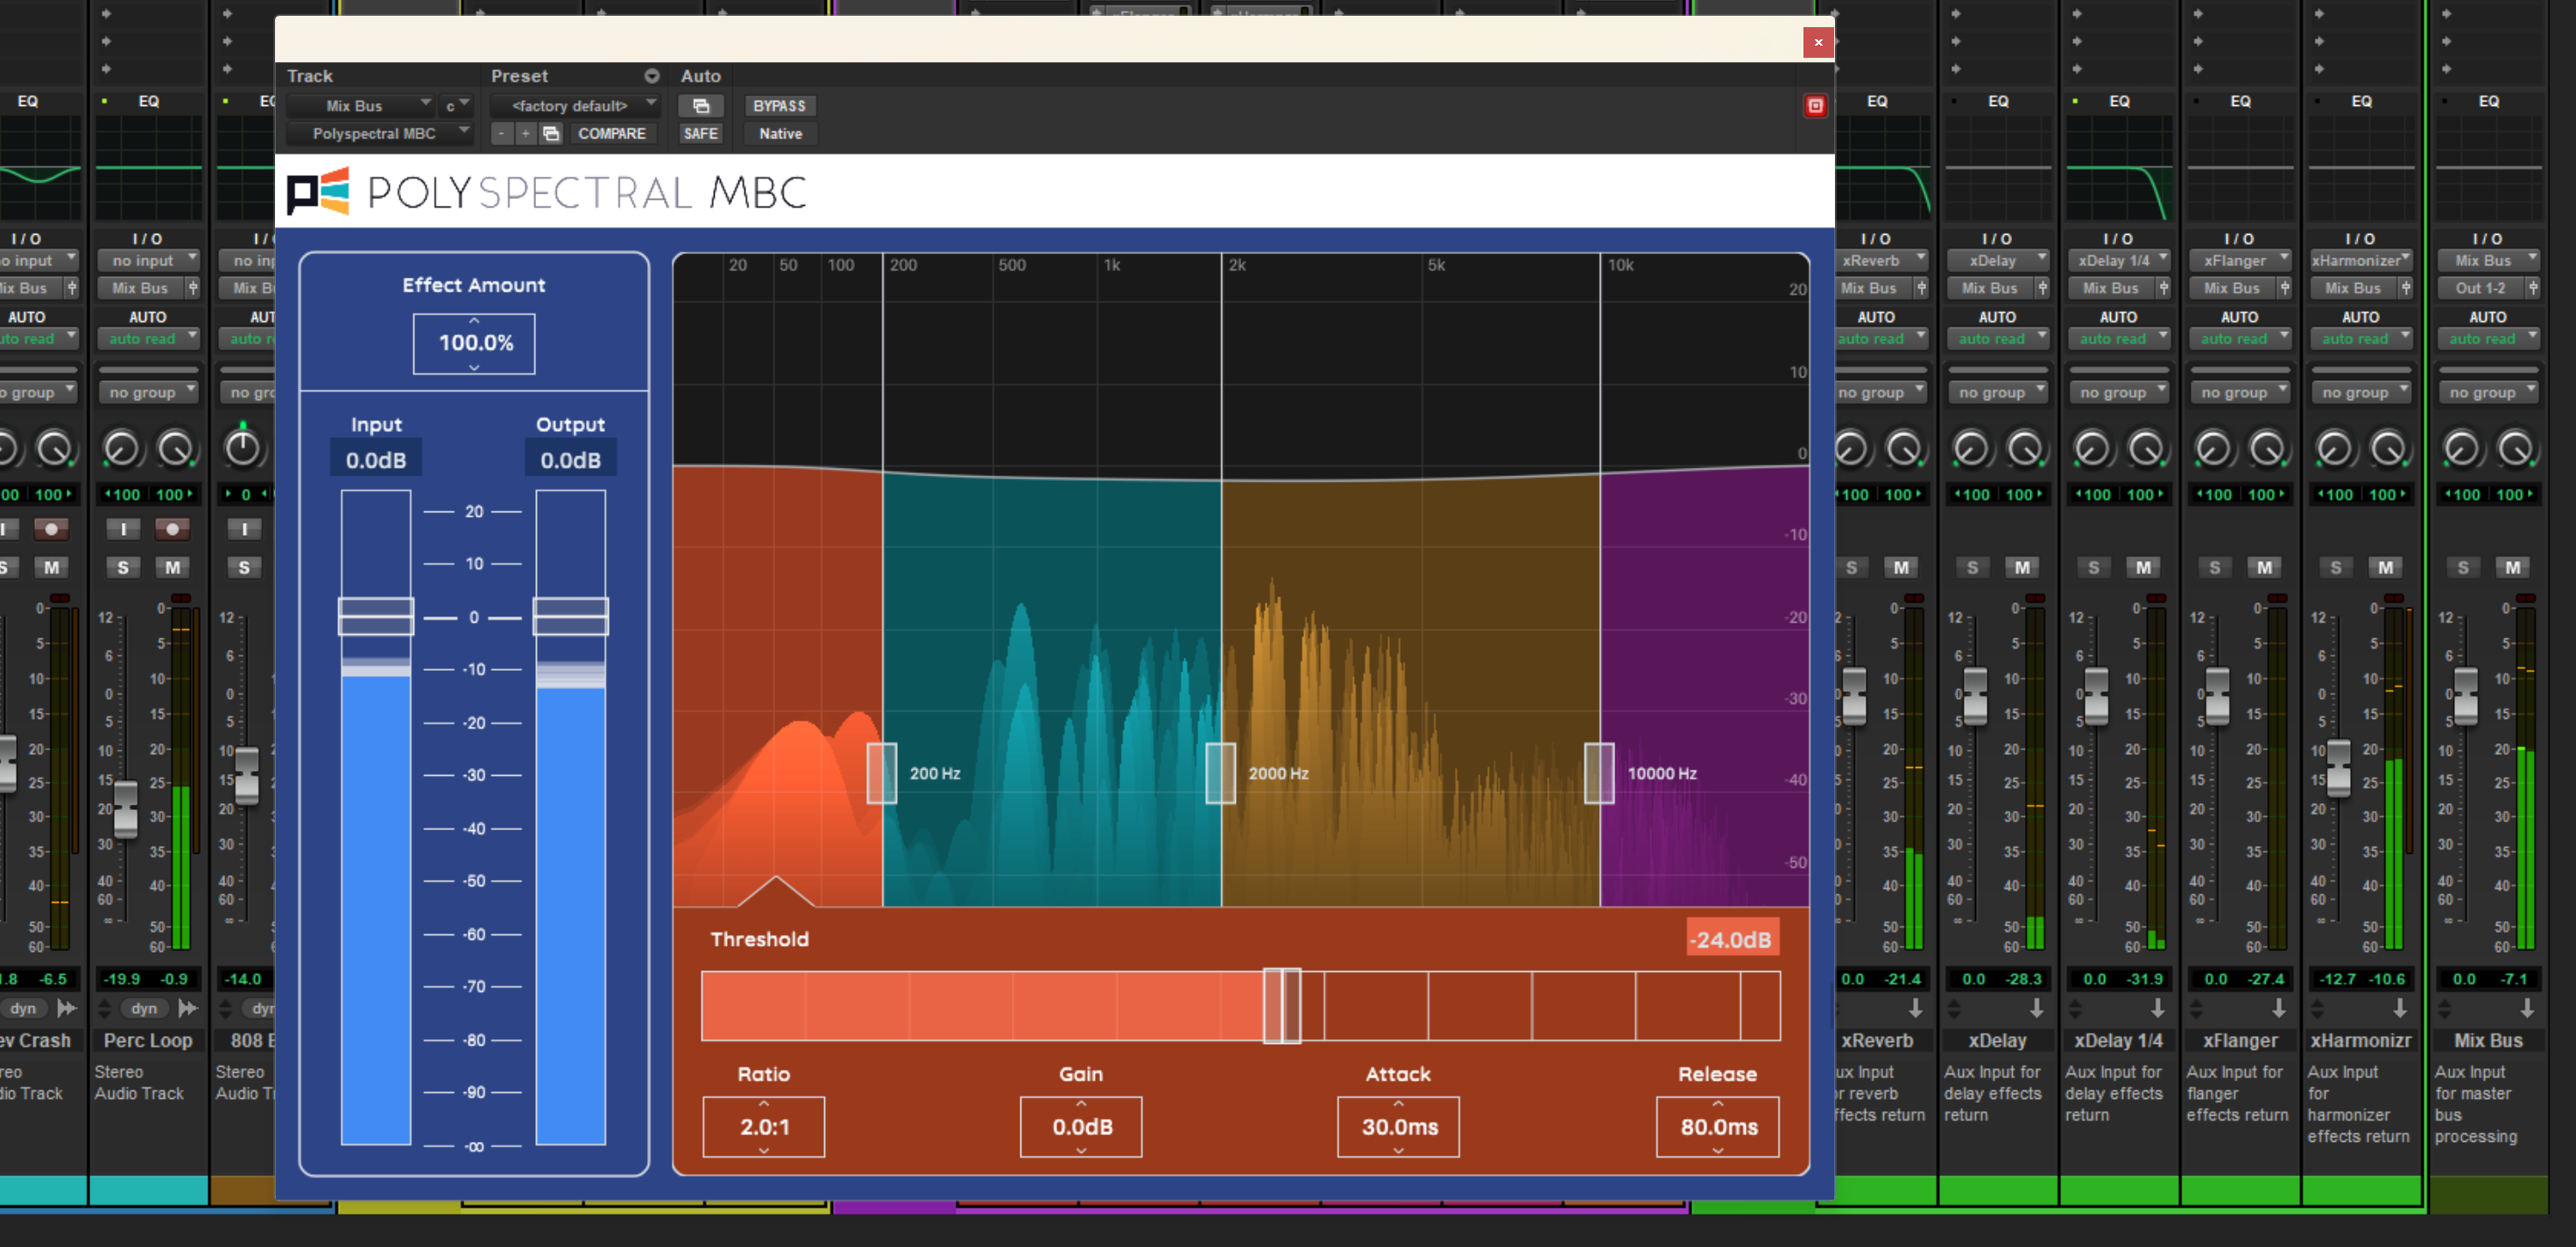Open the Track selector showing Mix Bus
This screenshot has width=2576, height=1247.
click(x=359, y=105)
